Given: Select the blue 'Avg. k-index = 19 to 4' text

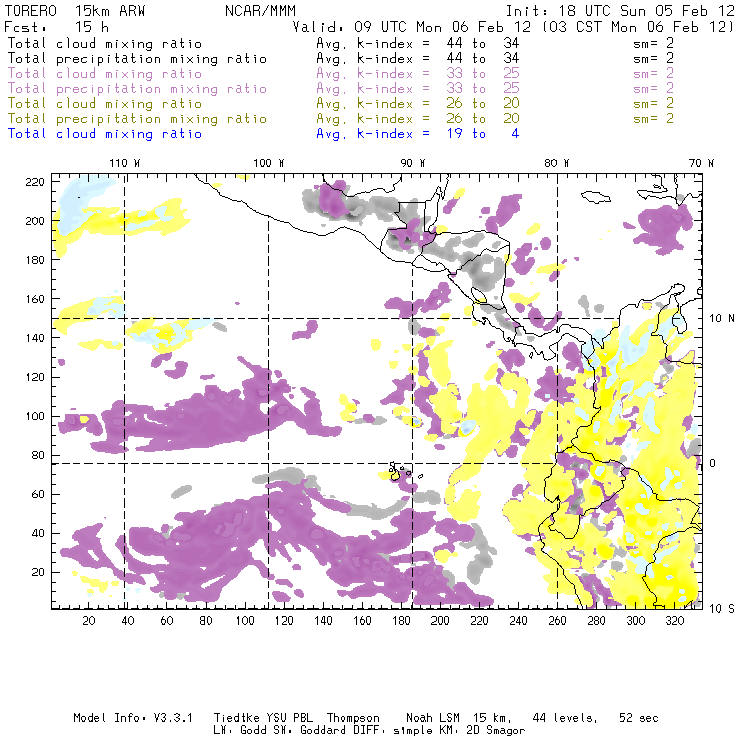Looking at the screenshot, I should point(418,134).
